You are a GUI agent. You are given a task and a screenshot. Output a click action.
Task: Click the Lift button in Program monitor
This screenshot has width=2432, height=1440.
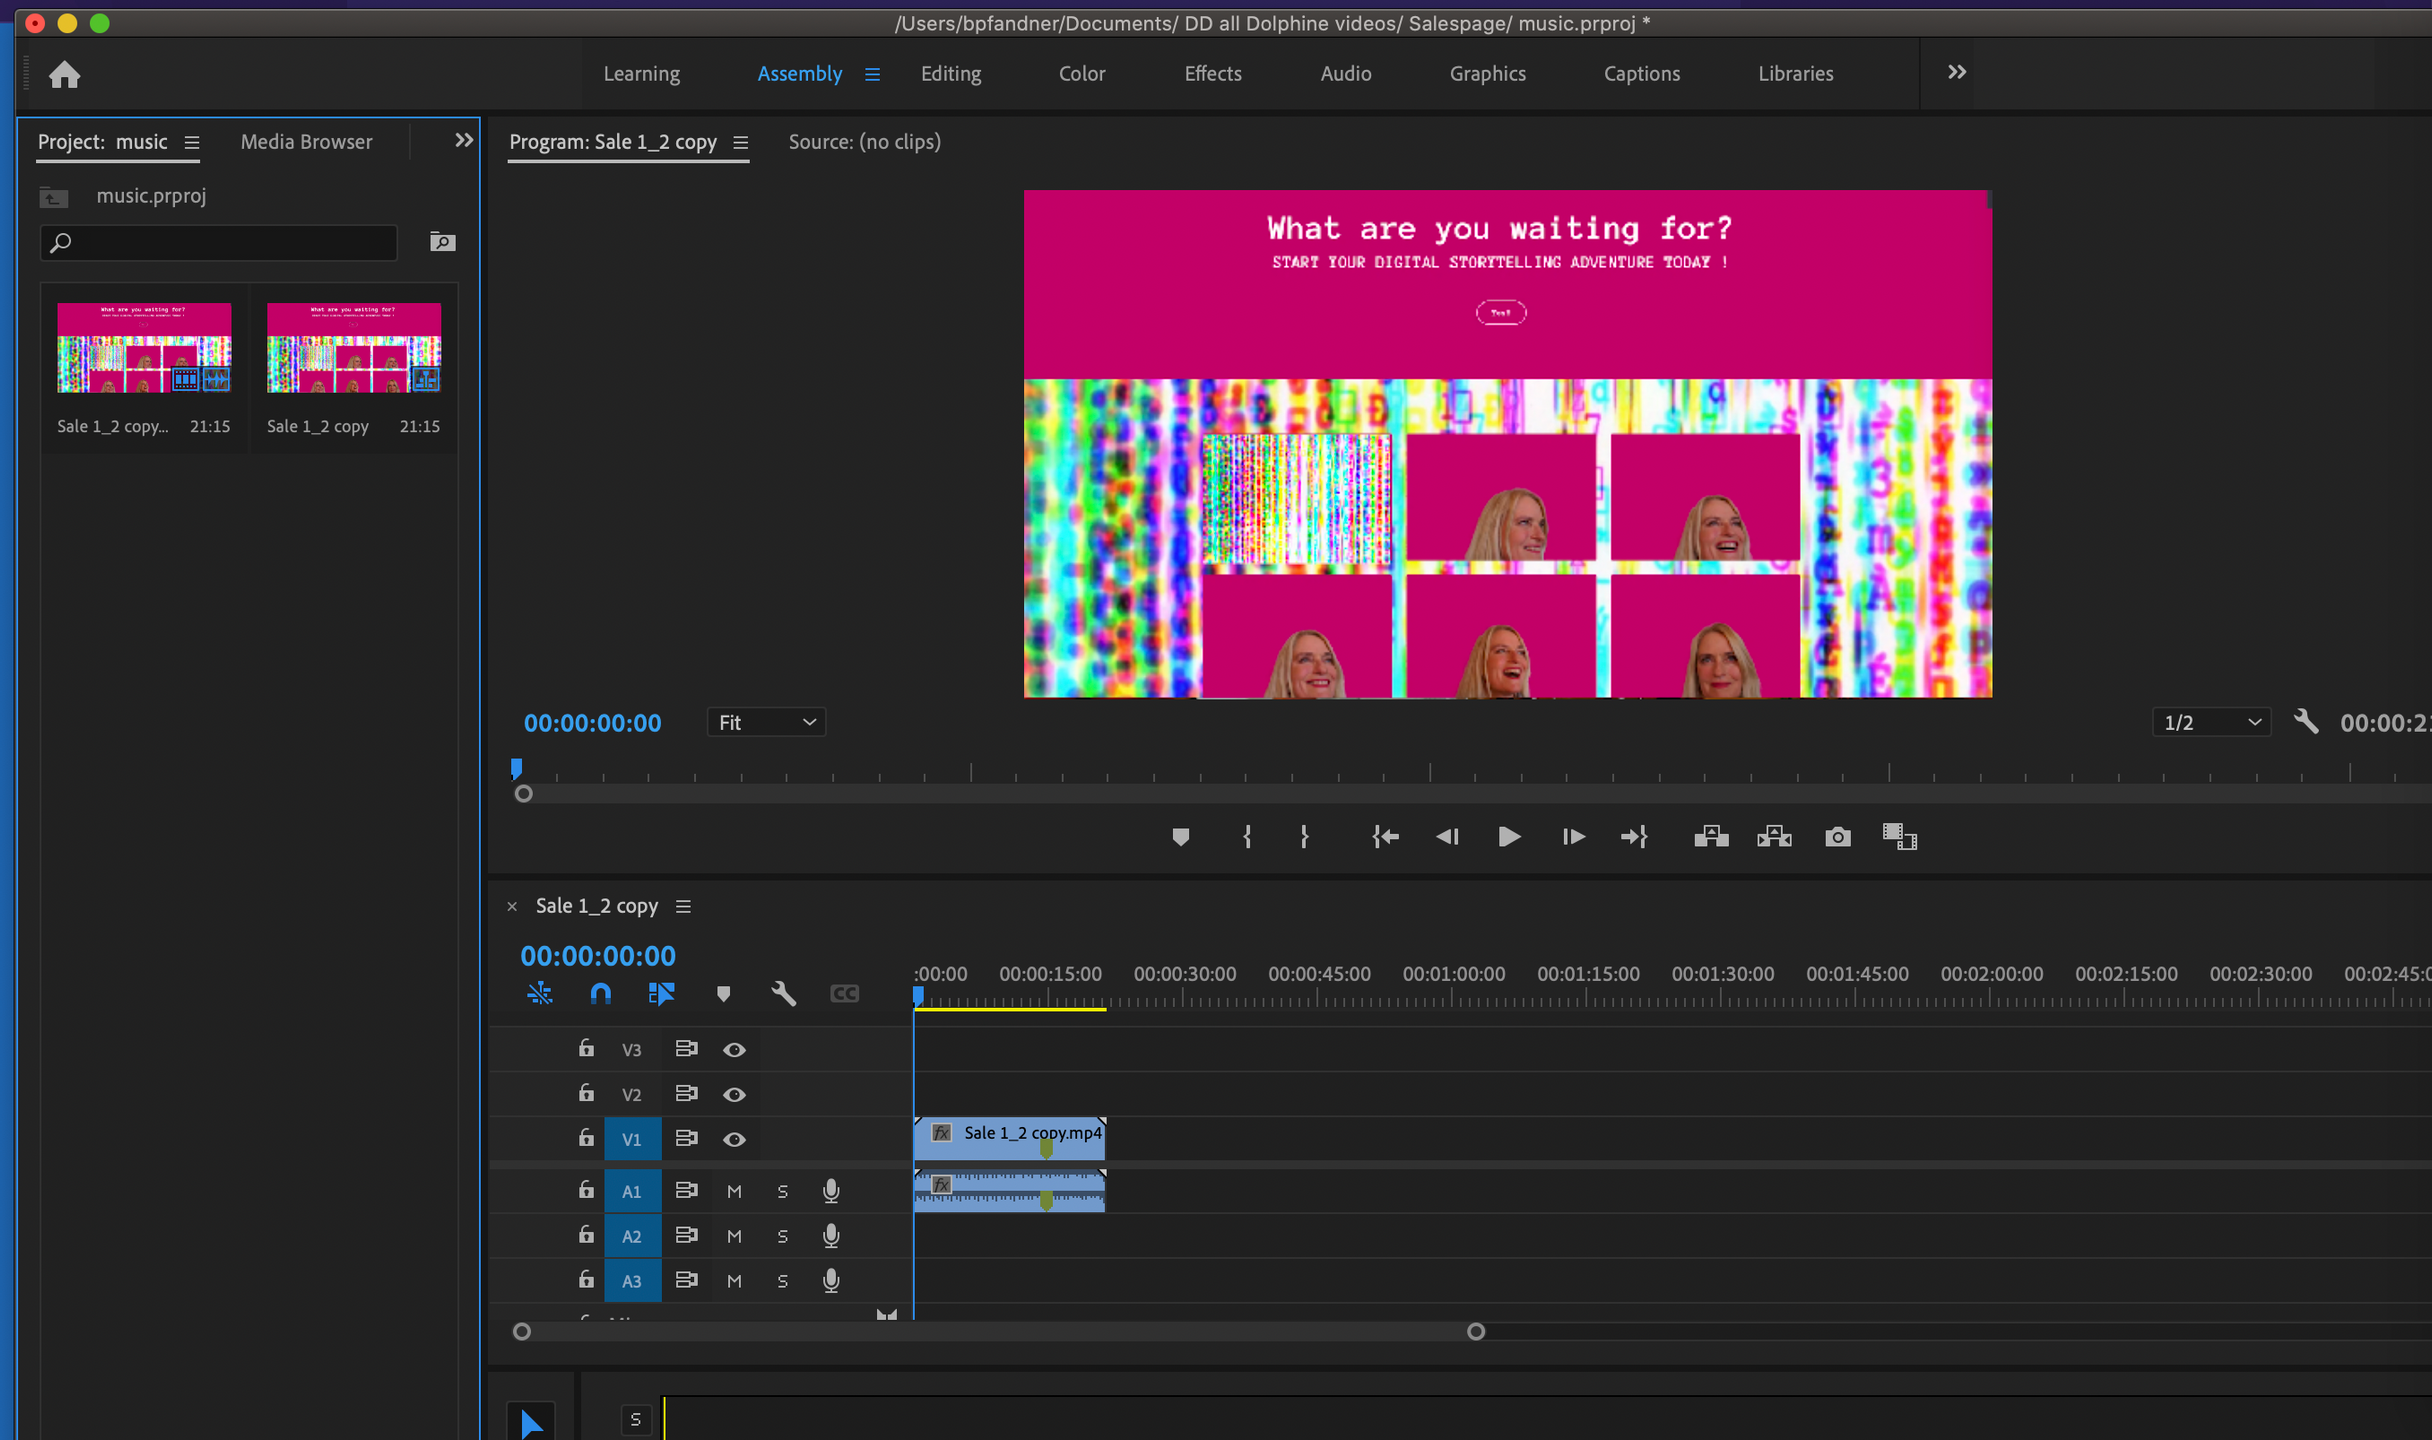pyautogui.click(x=1711, y=837)
